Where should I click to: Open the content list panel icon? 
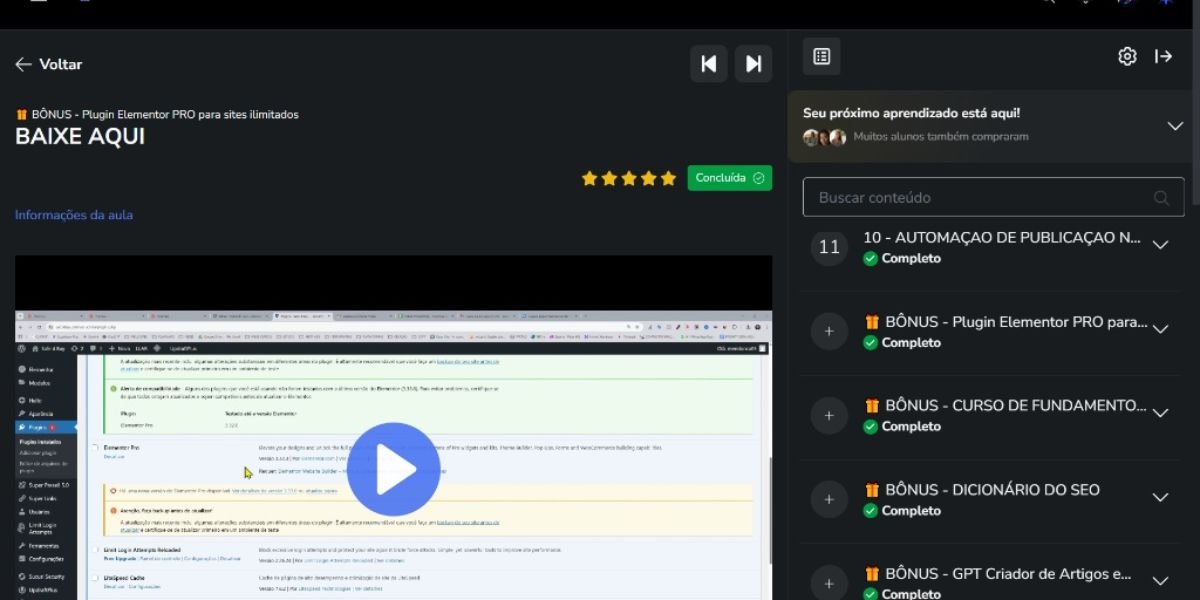coord(822,57)
